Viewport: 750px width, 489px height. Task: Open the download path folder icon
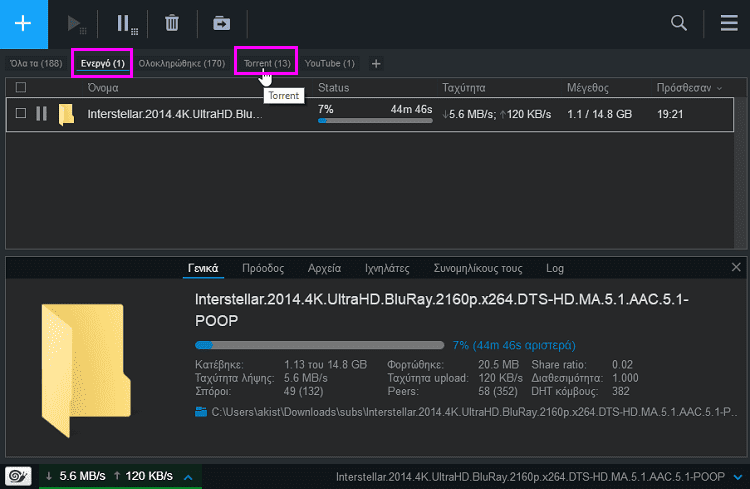201,411
